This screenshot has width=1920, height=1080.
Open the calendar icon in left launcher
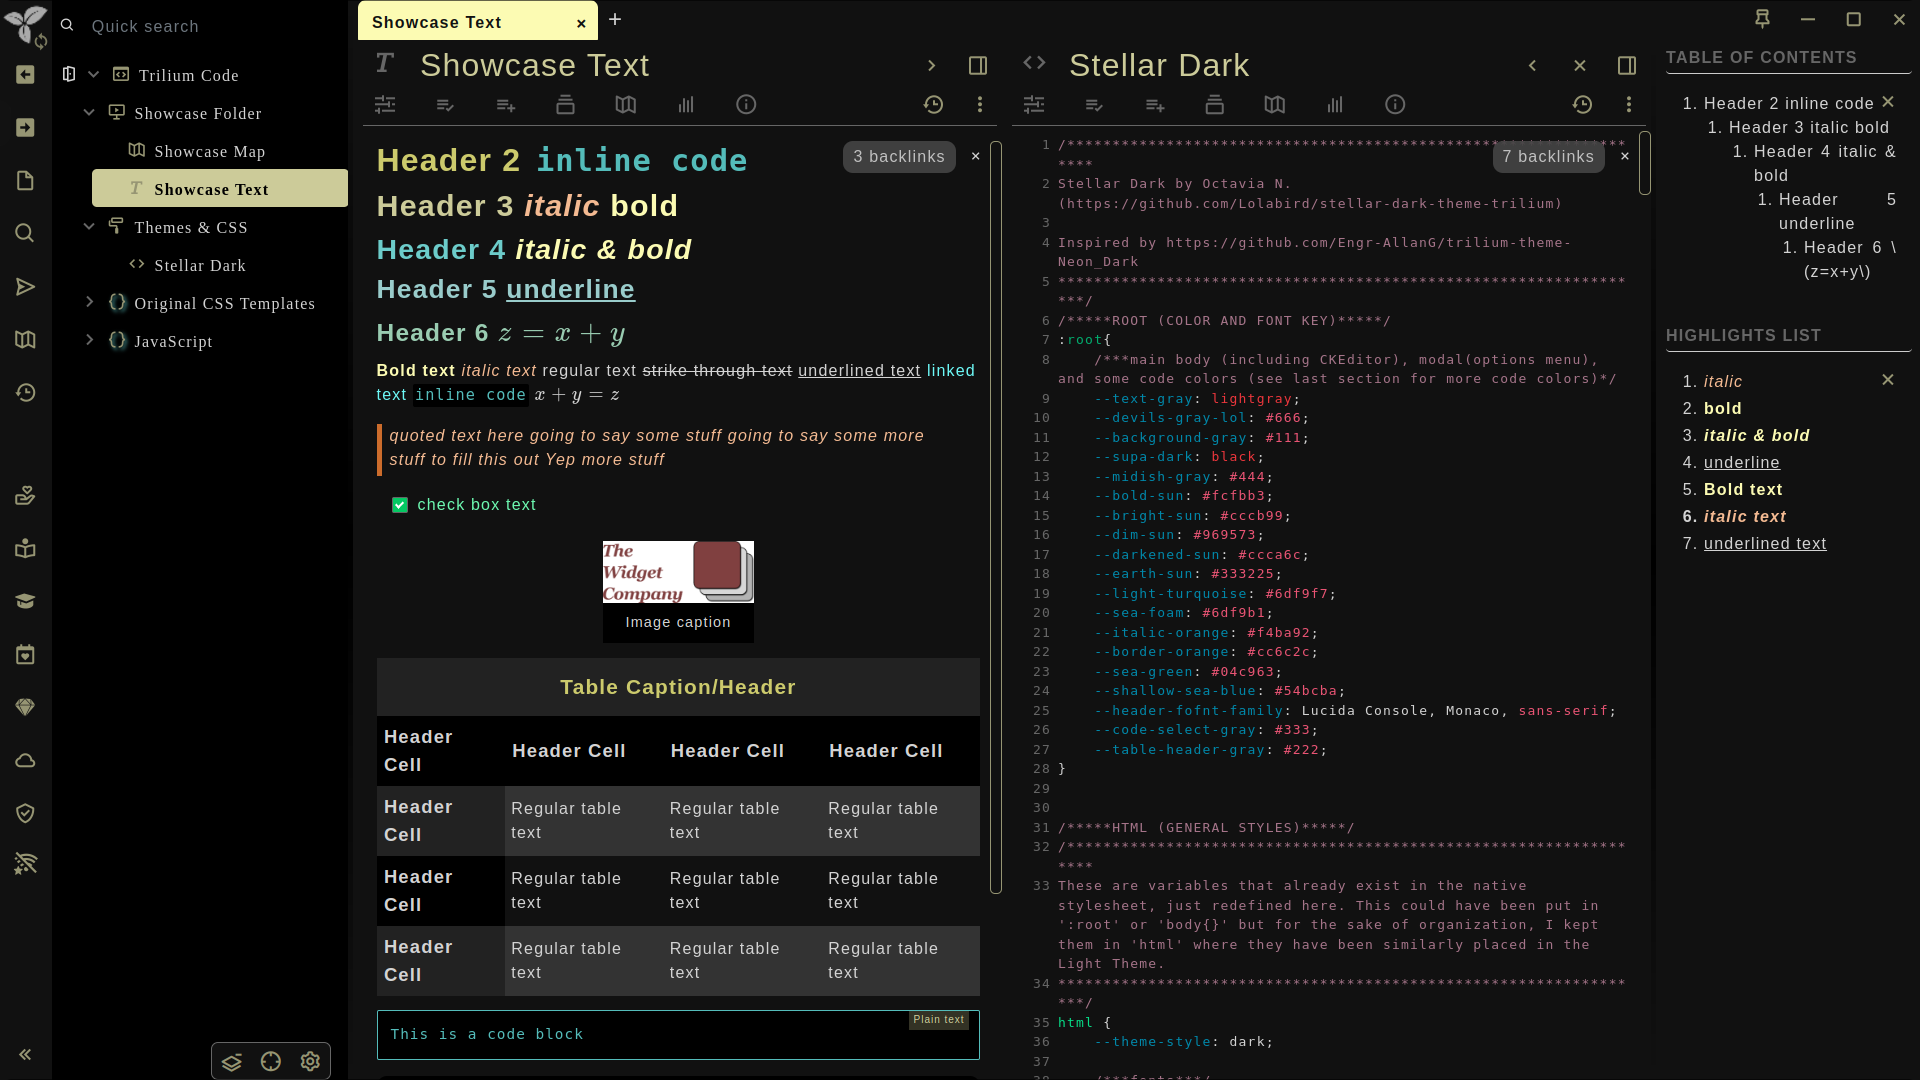25,655
